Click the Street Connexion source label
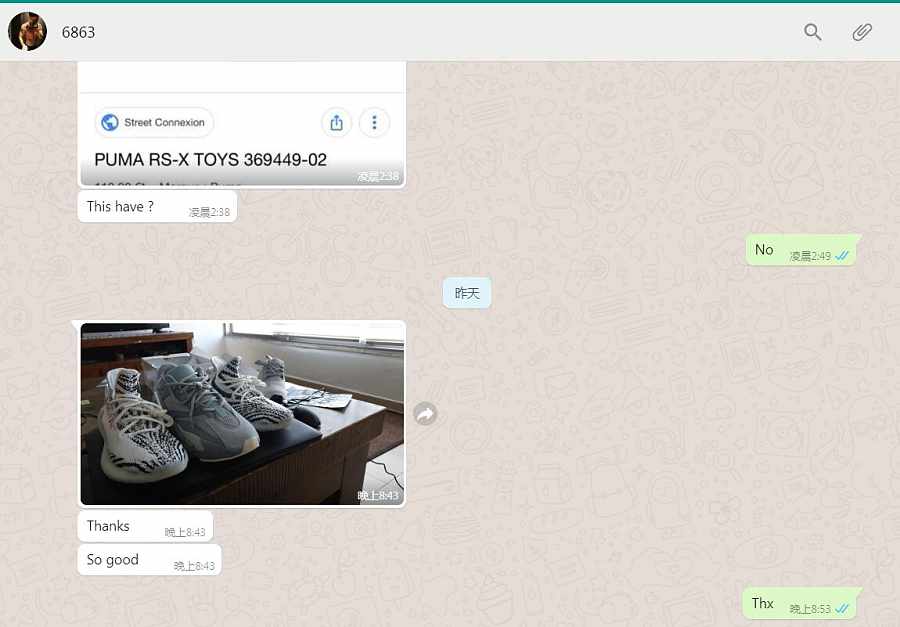Viewport: 900px width, 627px height. pos(164,122)
